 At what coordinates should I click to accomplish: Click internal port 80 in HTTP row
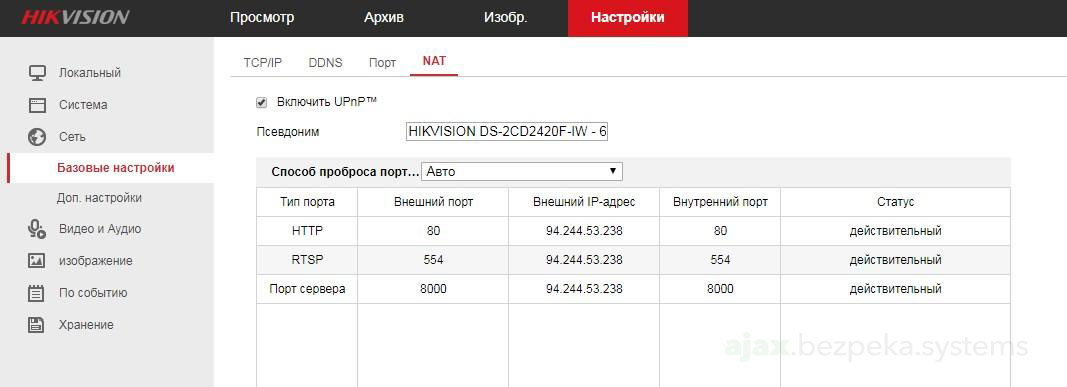[720, 231]
